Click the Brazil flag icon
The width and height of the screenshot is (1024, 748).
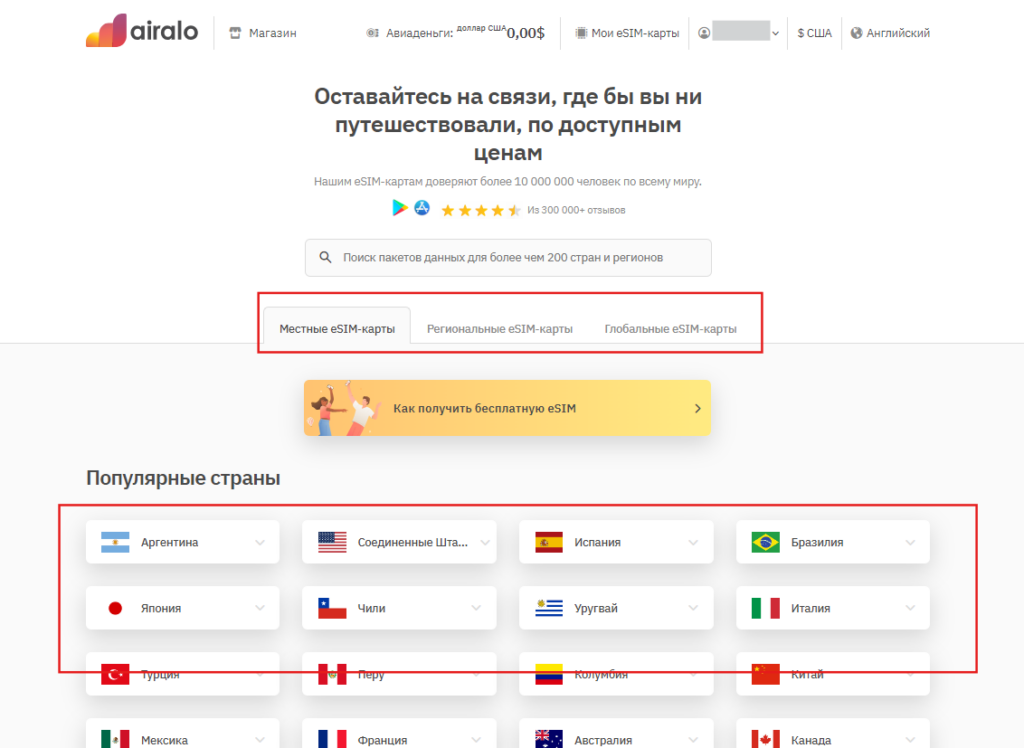[x=766, y=542]
